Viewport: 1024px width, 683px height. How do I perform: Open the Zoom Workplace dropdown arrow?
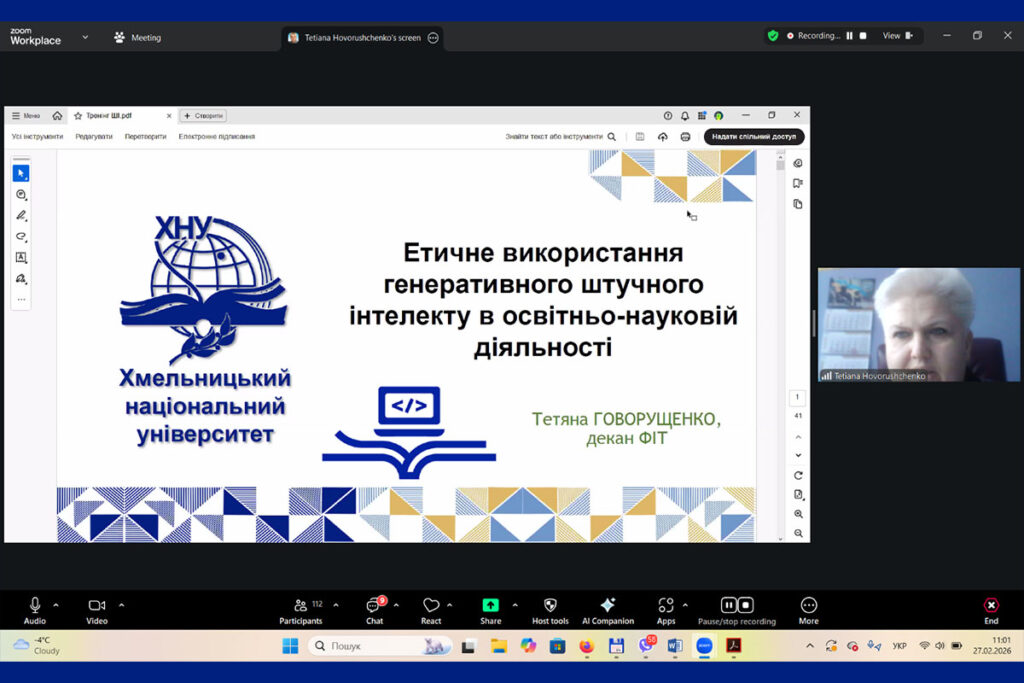[x=85, y=37]
